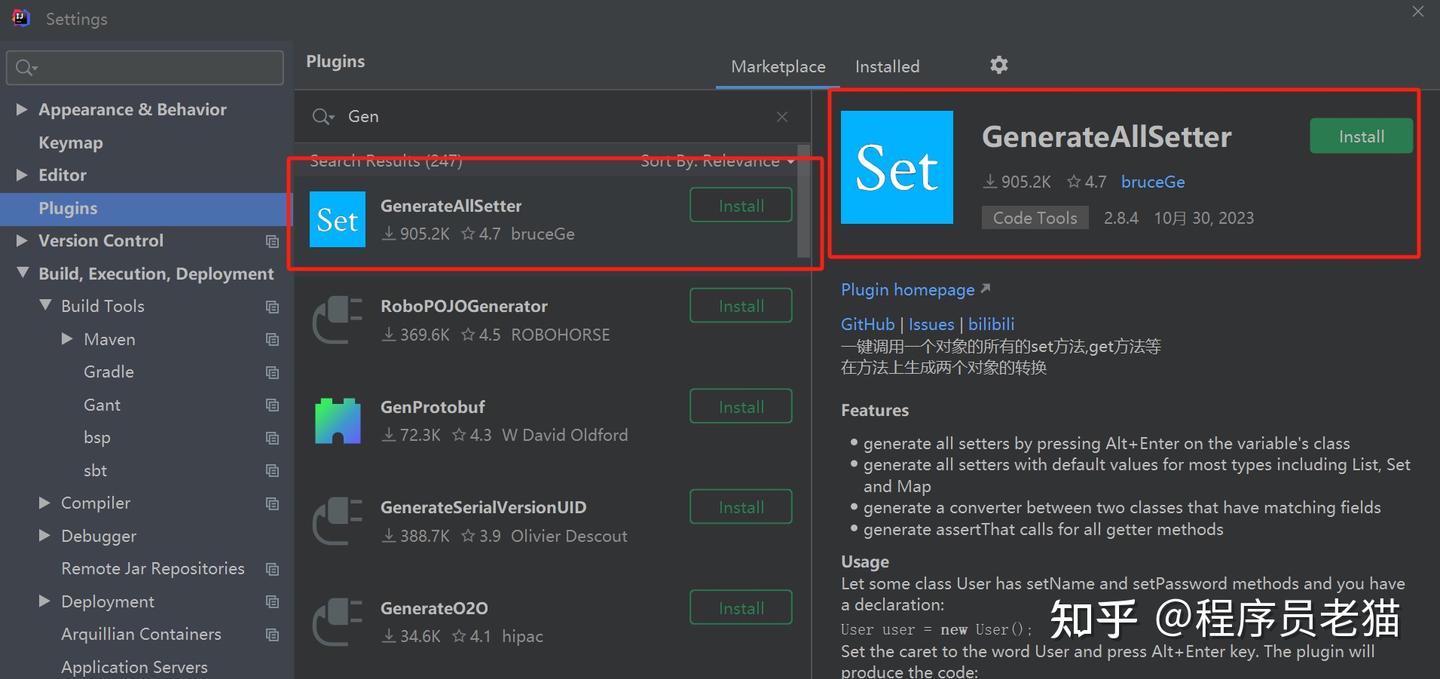Click the project-level icon beside Gradle
This screenshot has height=679, width=1440.
tap(272, 372)
